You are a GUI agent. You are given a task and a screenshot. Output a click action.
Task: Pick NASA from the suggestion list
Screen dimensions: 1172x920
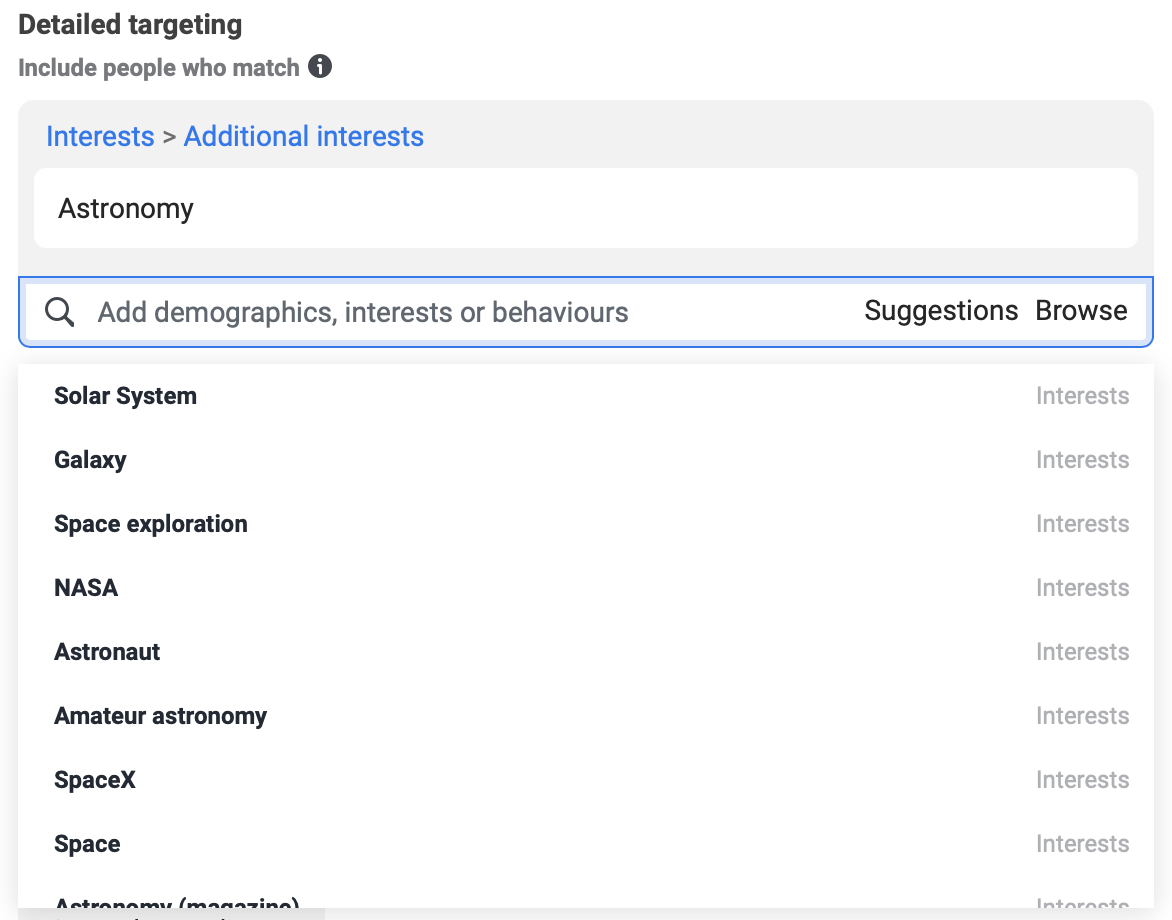pos(86,588)
